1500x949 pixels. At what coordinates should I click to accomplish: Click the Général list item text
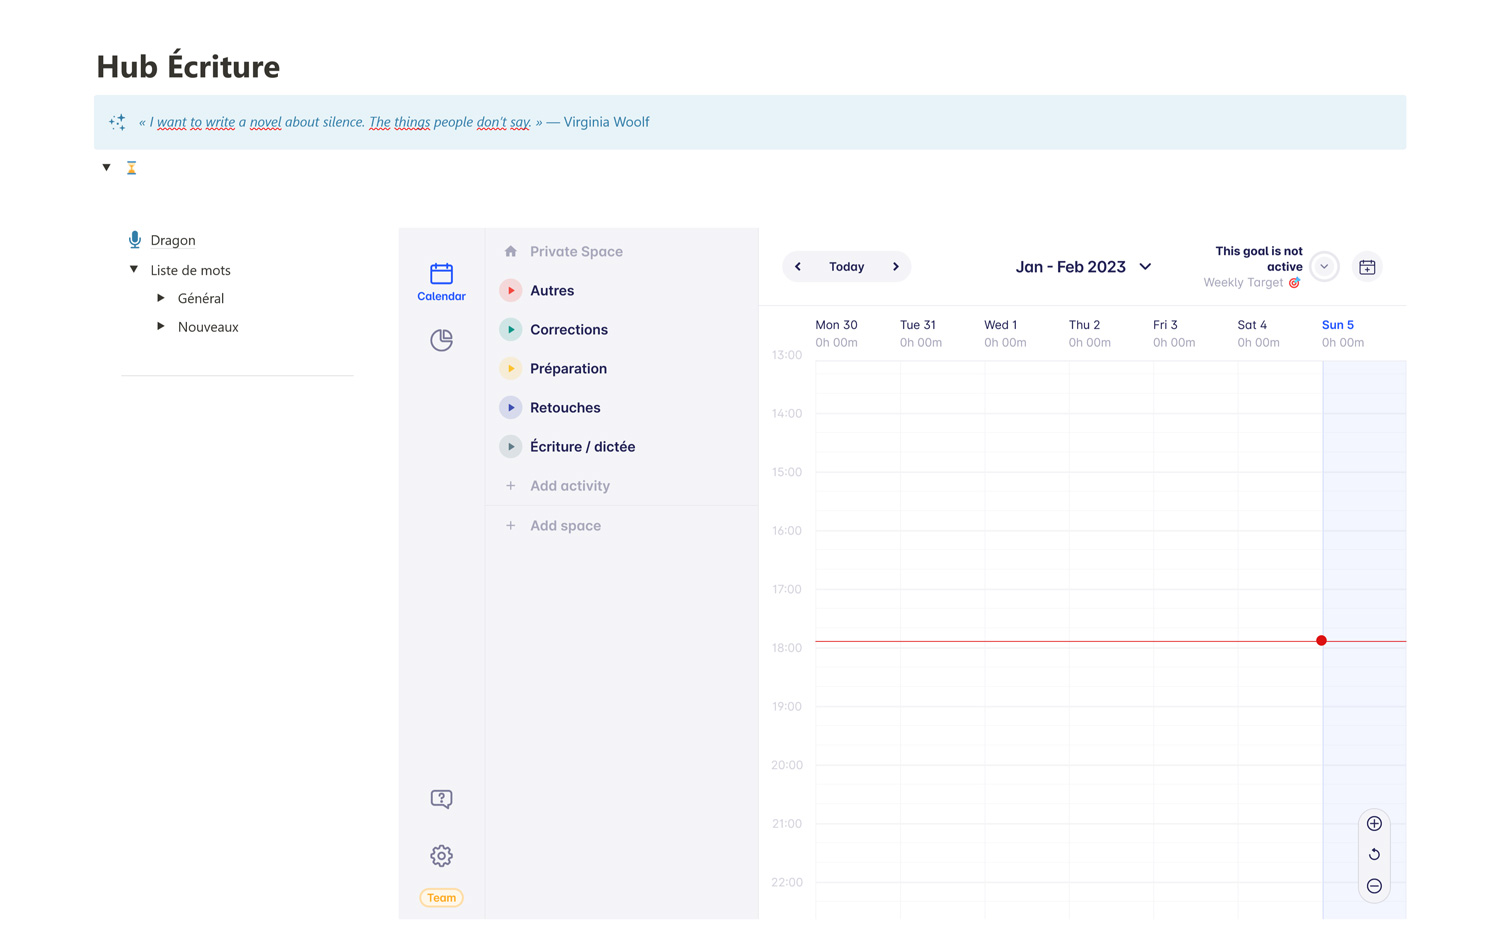(201, 299)
